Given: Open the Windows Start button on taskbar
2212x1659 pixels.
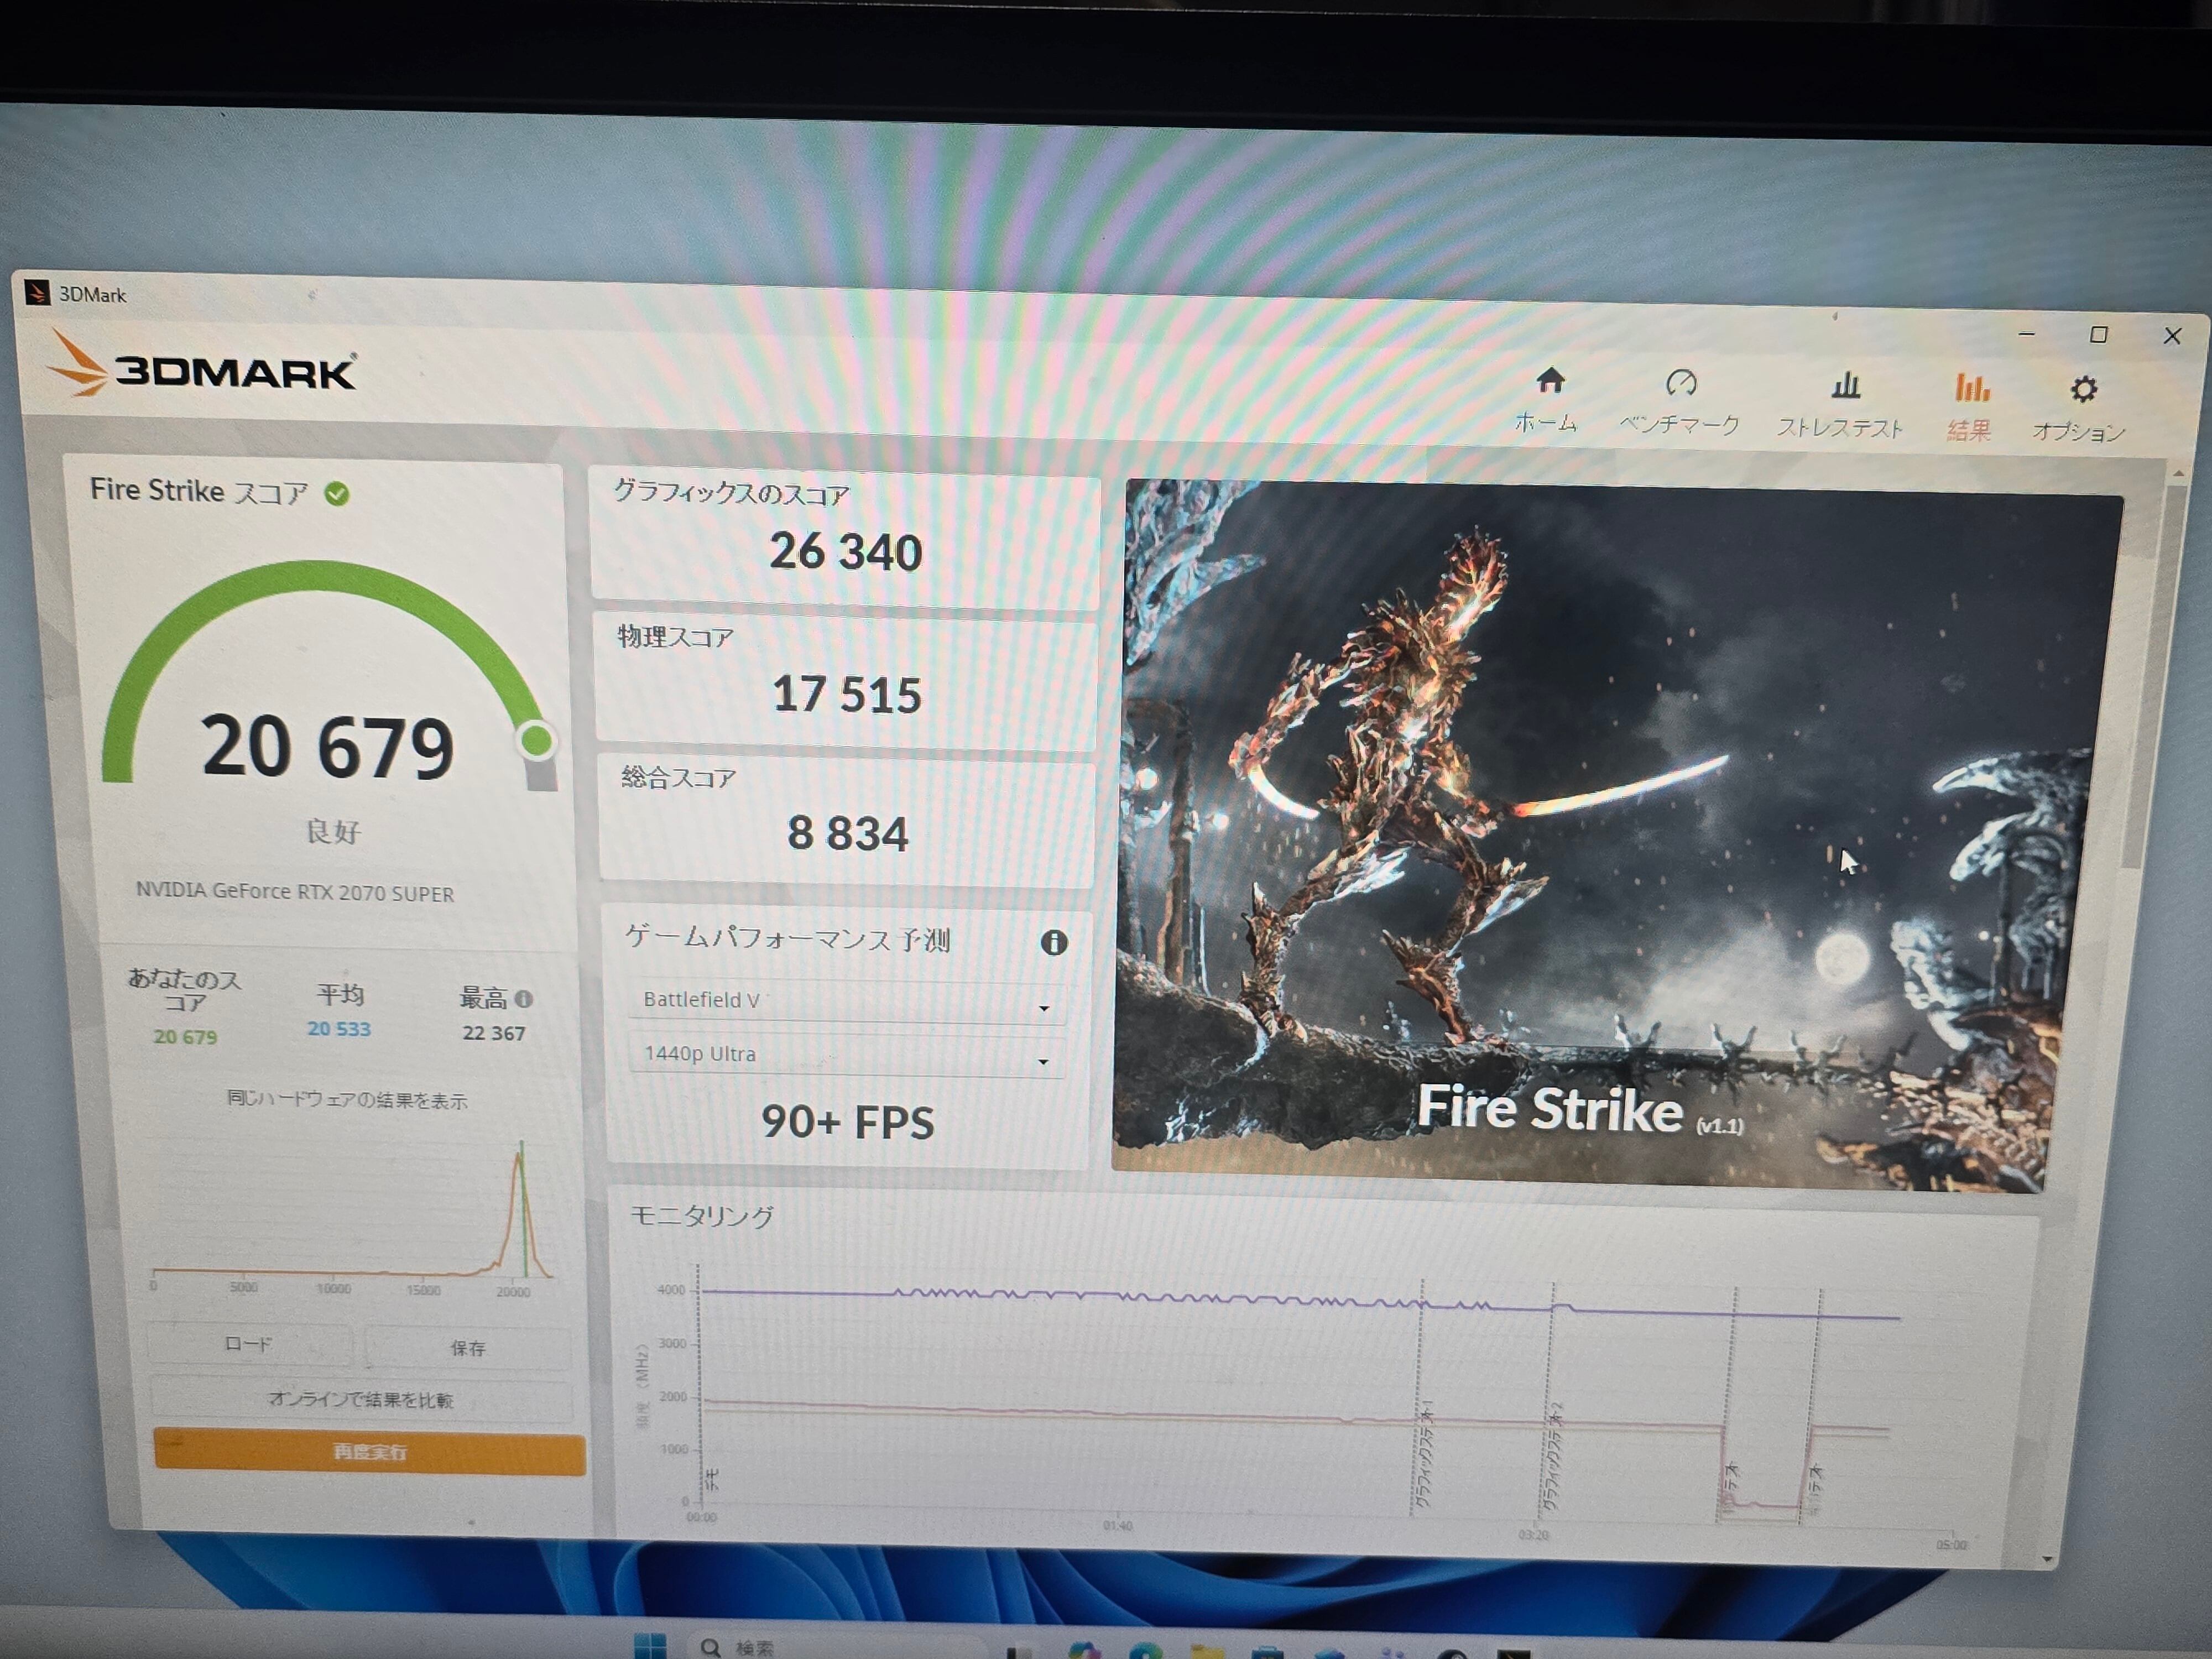Looking at the screenshot, I should click(650, 1645).
